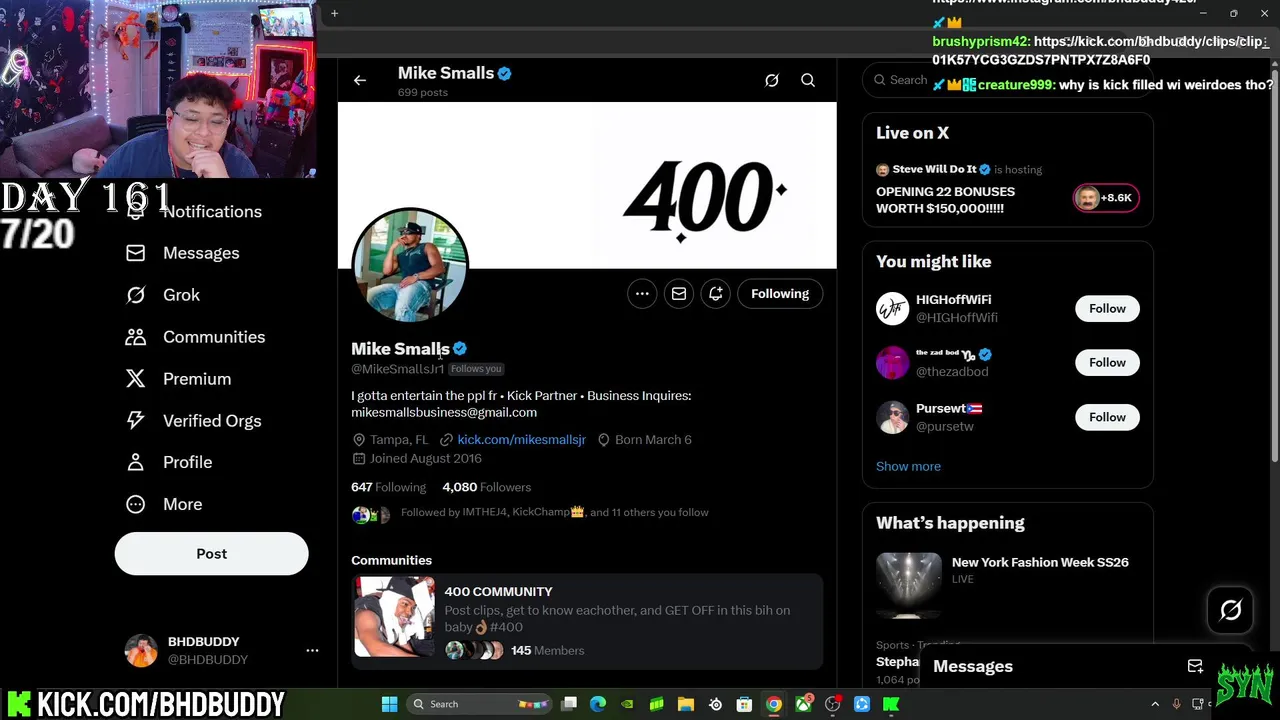The image size is (1280, 720).
Task: Open a new browser tab with plus
Action: 335,13
